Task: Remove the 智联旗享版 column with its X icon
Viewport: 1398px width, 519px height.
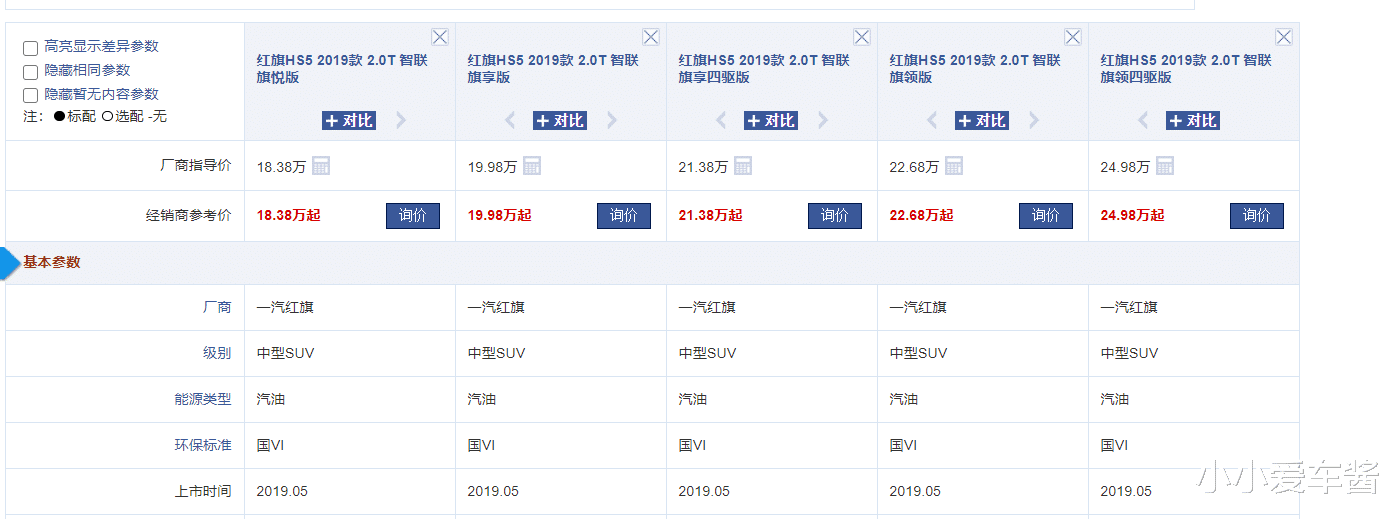Action: [651, 37]
